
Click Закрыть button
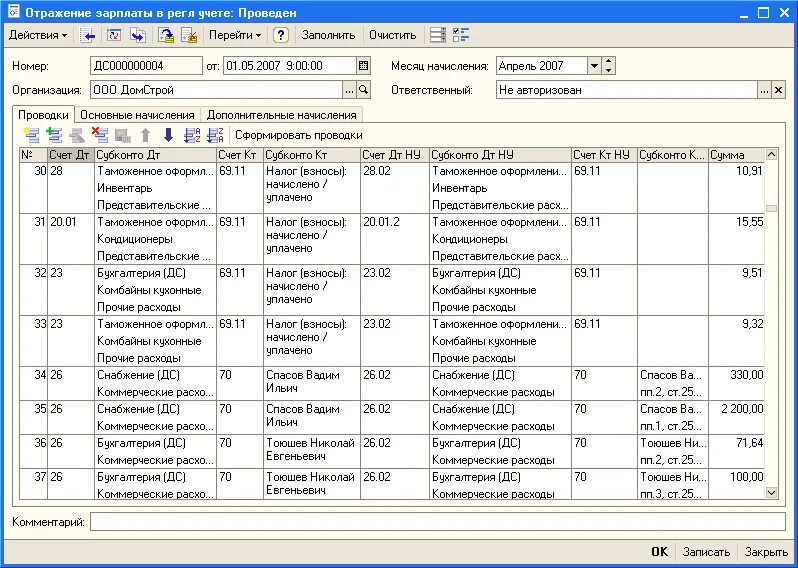[x=766, y=552]
